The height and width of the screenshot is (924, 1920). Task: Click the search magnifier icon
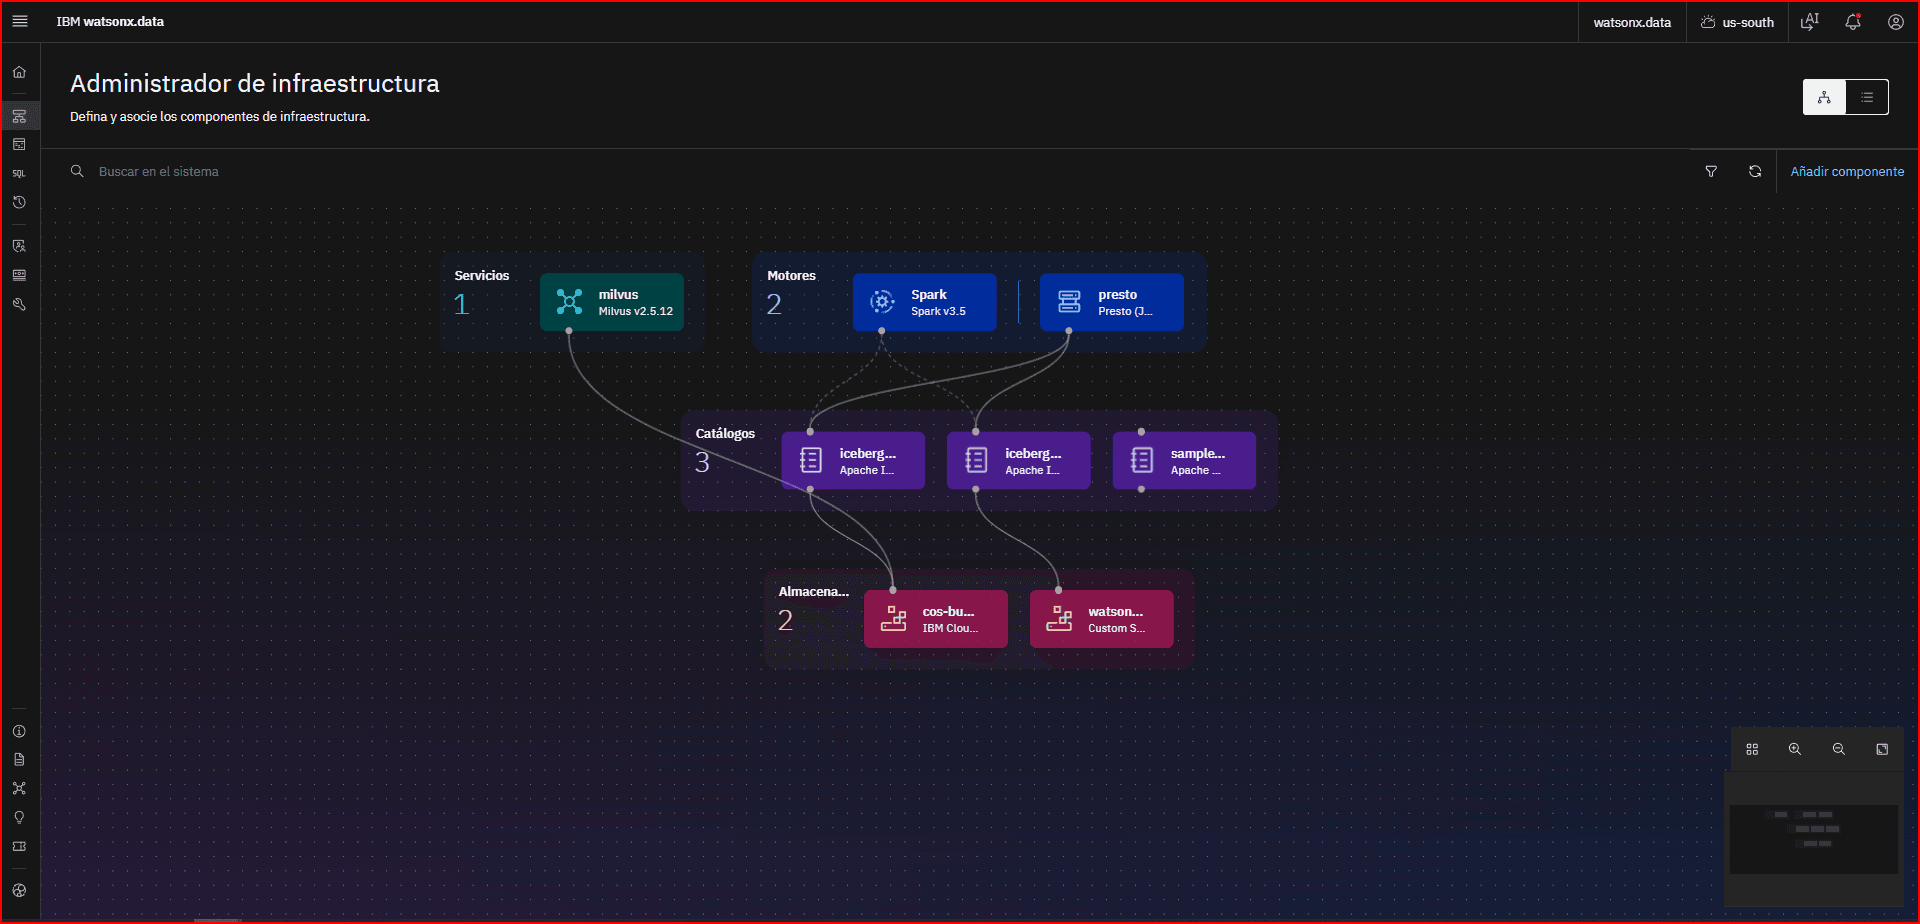tap(77, 172)
